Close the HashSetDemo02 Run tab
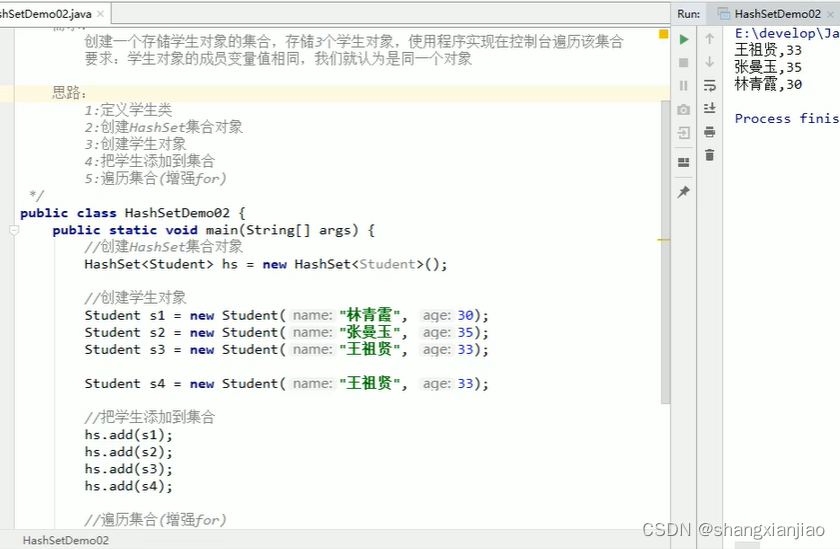 831,14
